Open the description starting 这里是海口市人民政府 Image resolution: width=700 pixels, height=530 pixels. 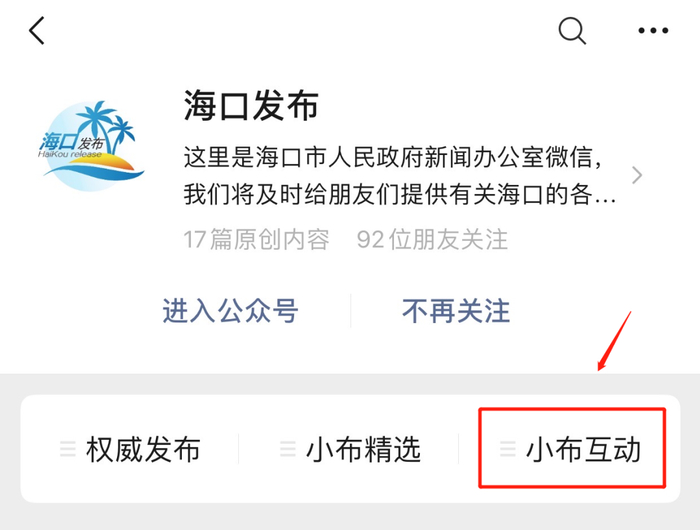399,176
